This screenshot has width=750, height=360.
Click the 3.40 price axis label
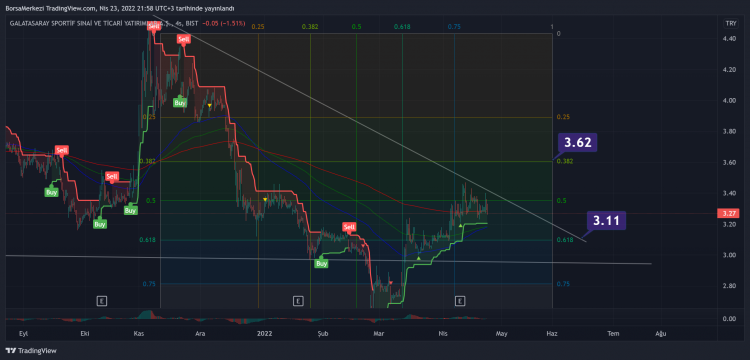pyautogui.click(x=729, y=194)
